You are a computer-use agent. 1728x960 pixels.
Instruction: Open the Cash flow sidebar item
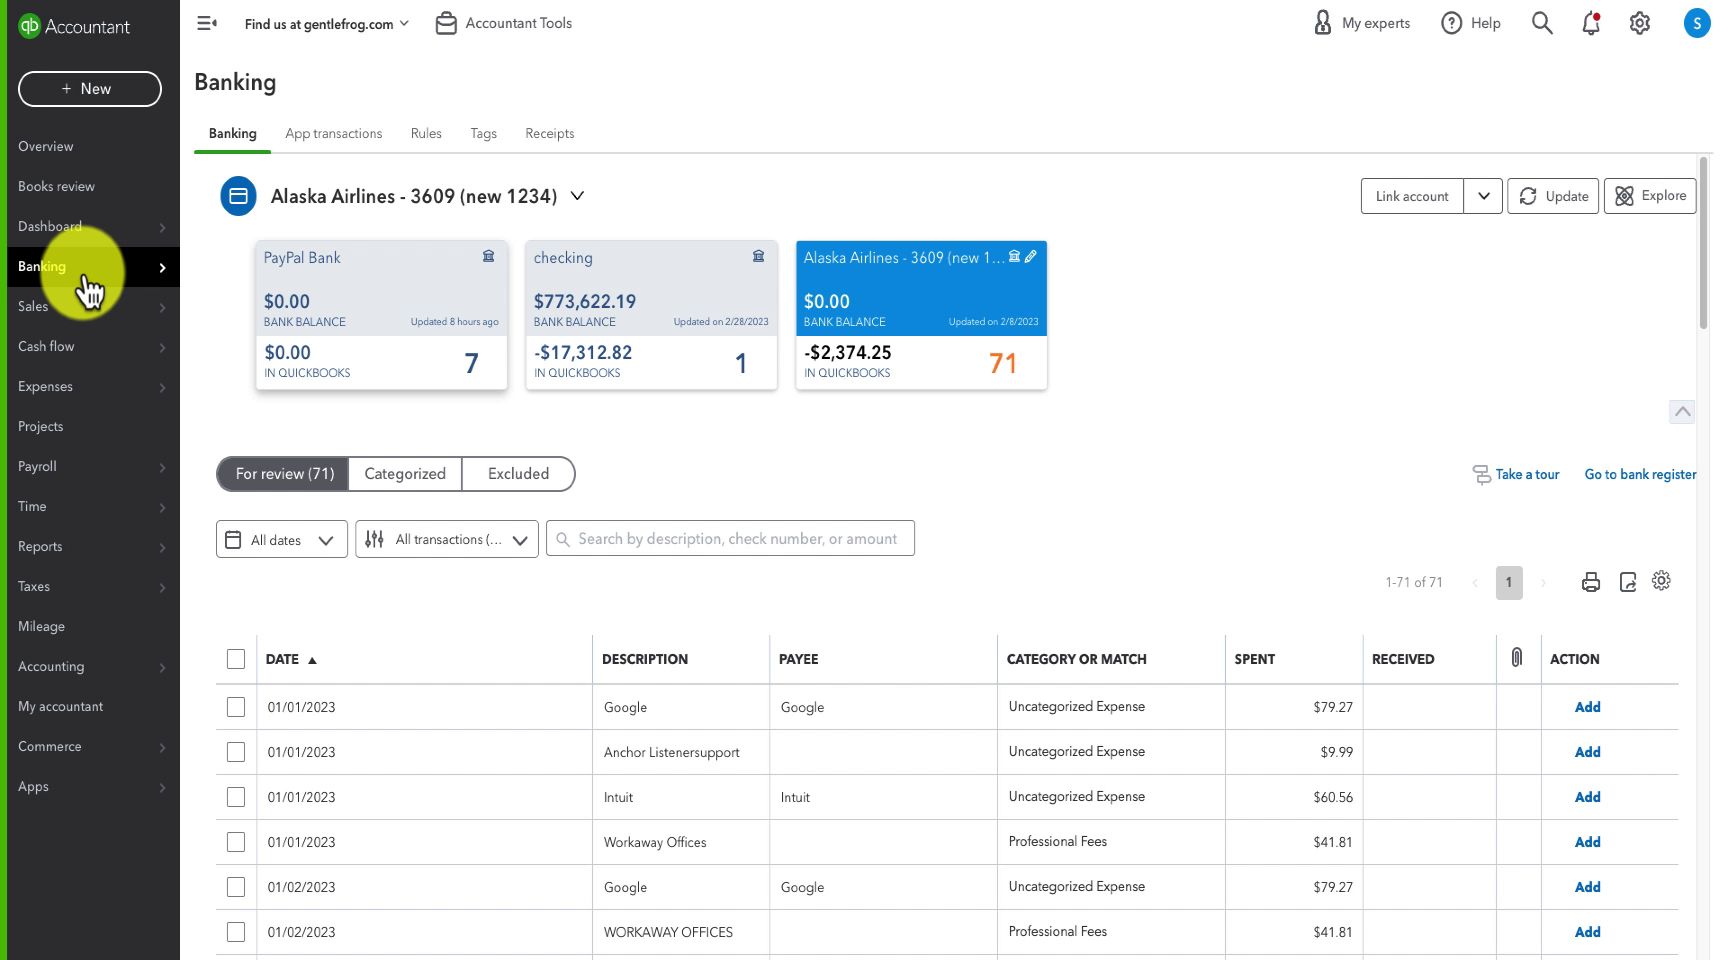point(46,346)
